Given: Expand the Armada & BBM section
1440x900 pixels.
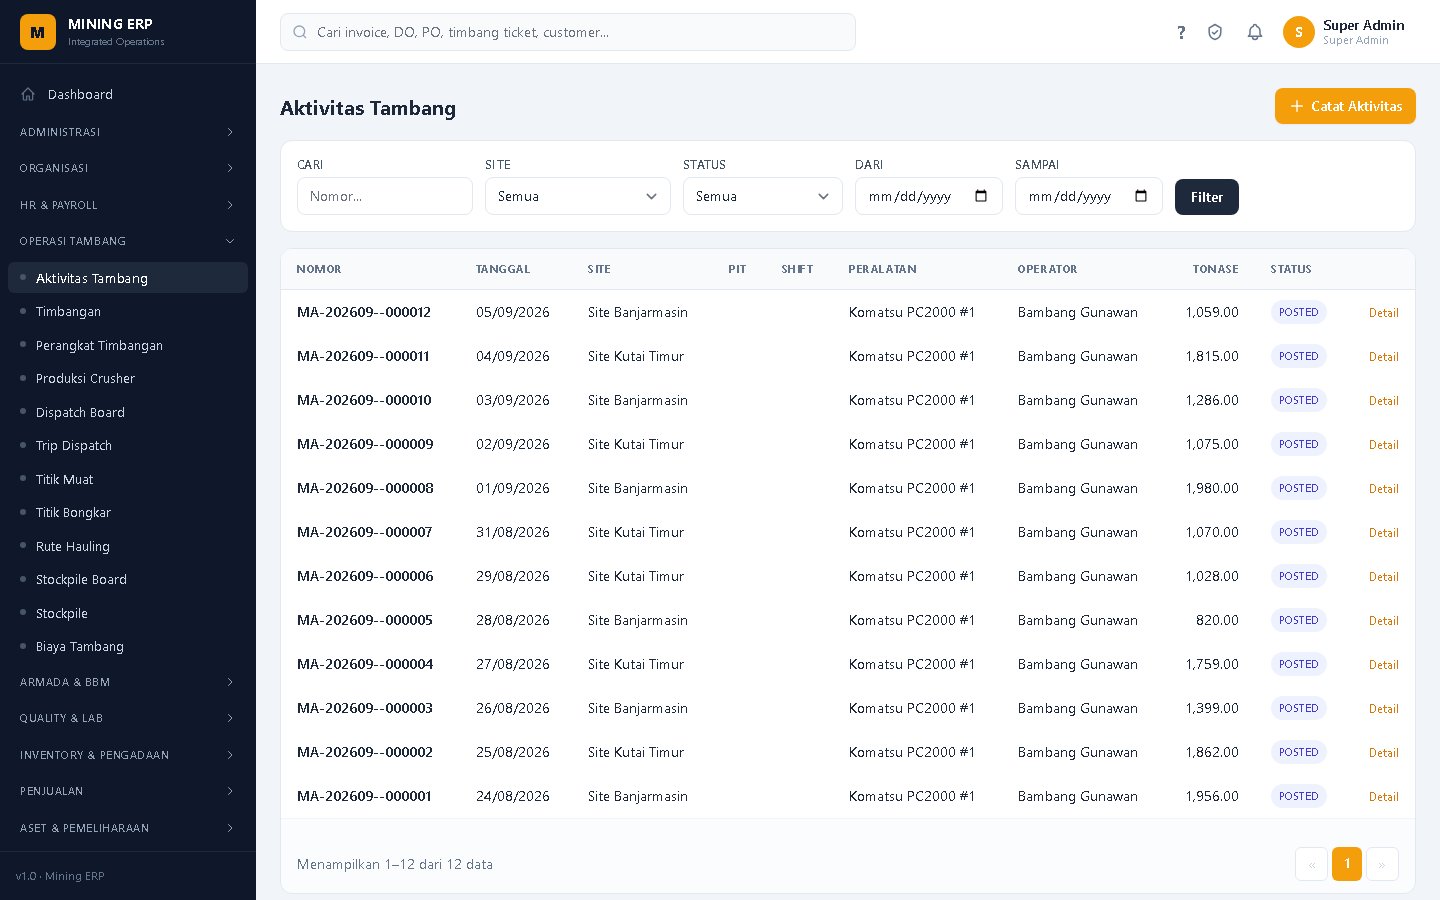Looking at the screenshot, I should click(128, 682).
